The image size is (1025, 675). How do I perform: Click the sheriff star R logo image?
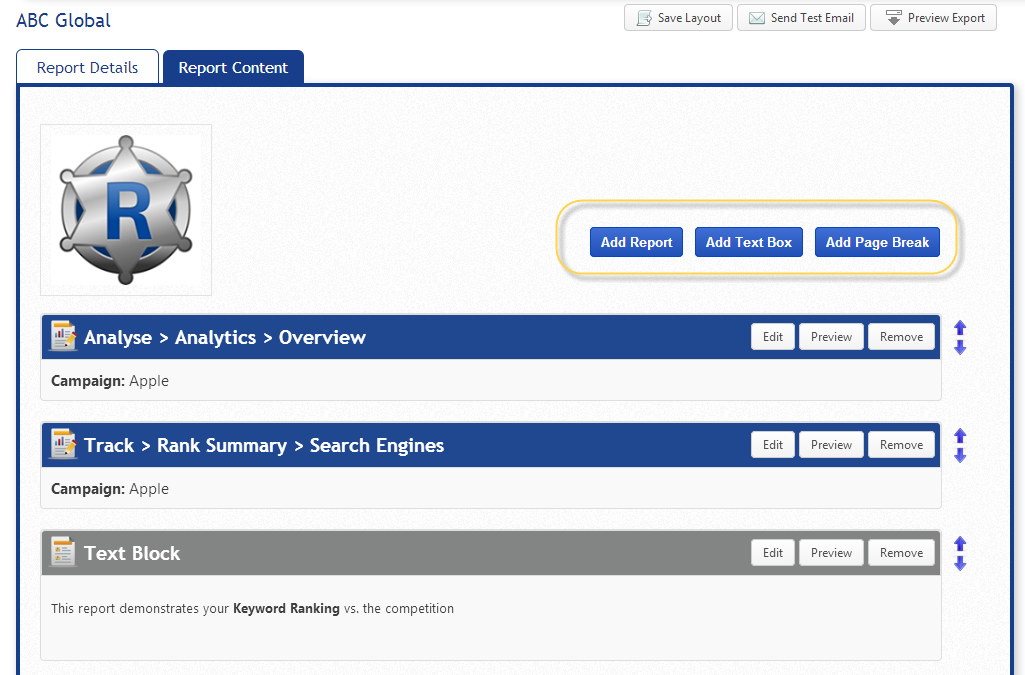click(126, 210)
